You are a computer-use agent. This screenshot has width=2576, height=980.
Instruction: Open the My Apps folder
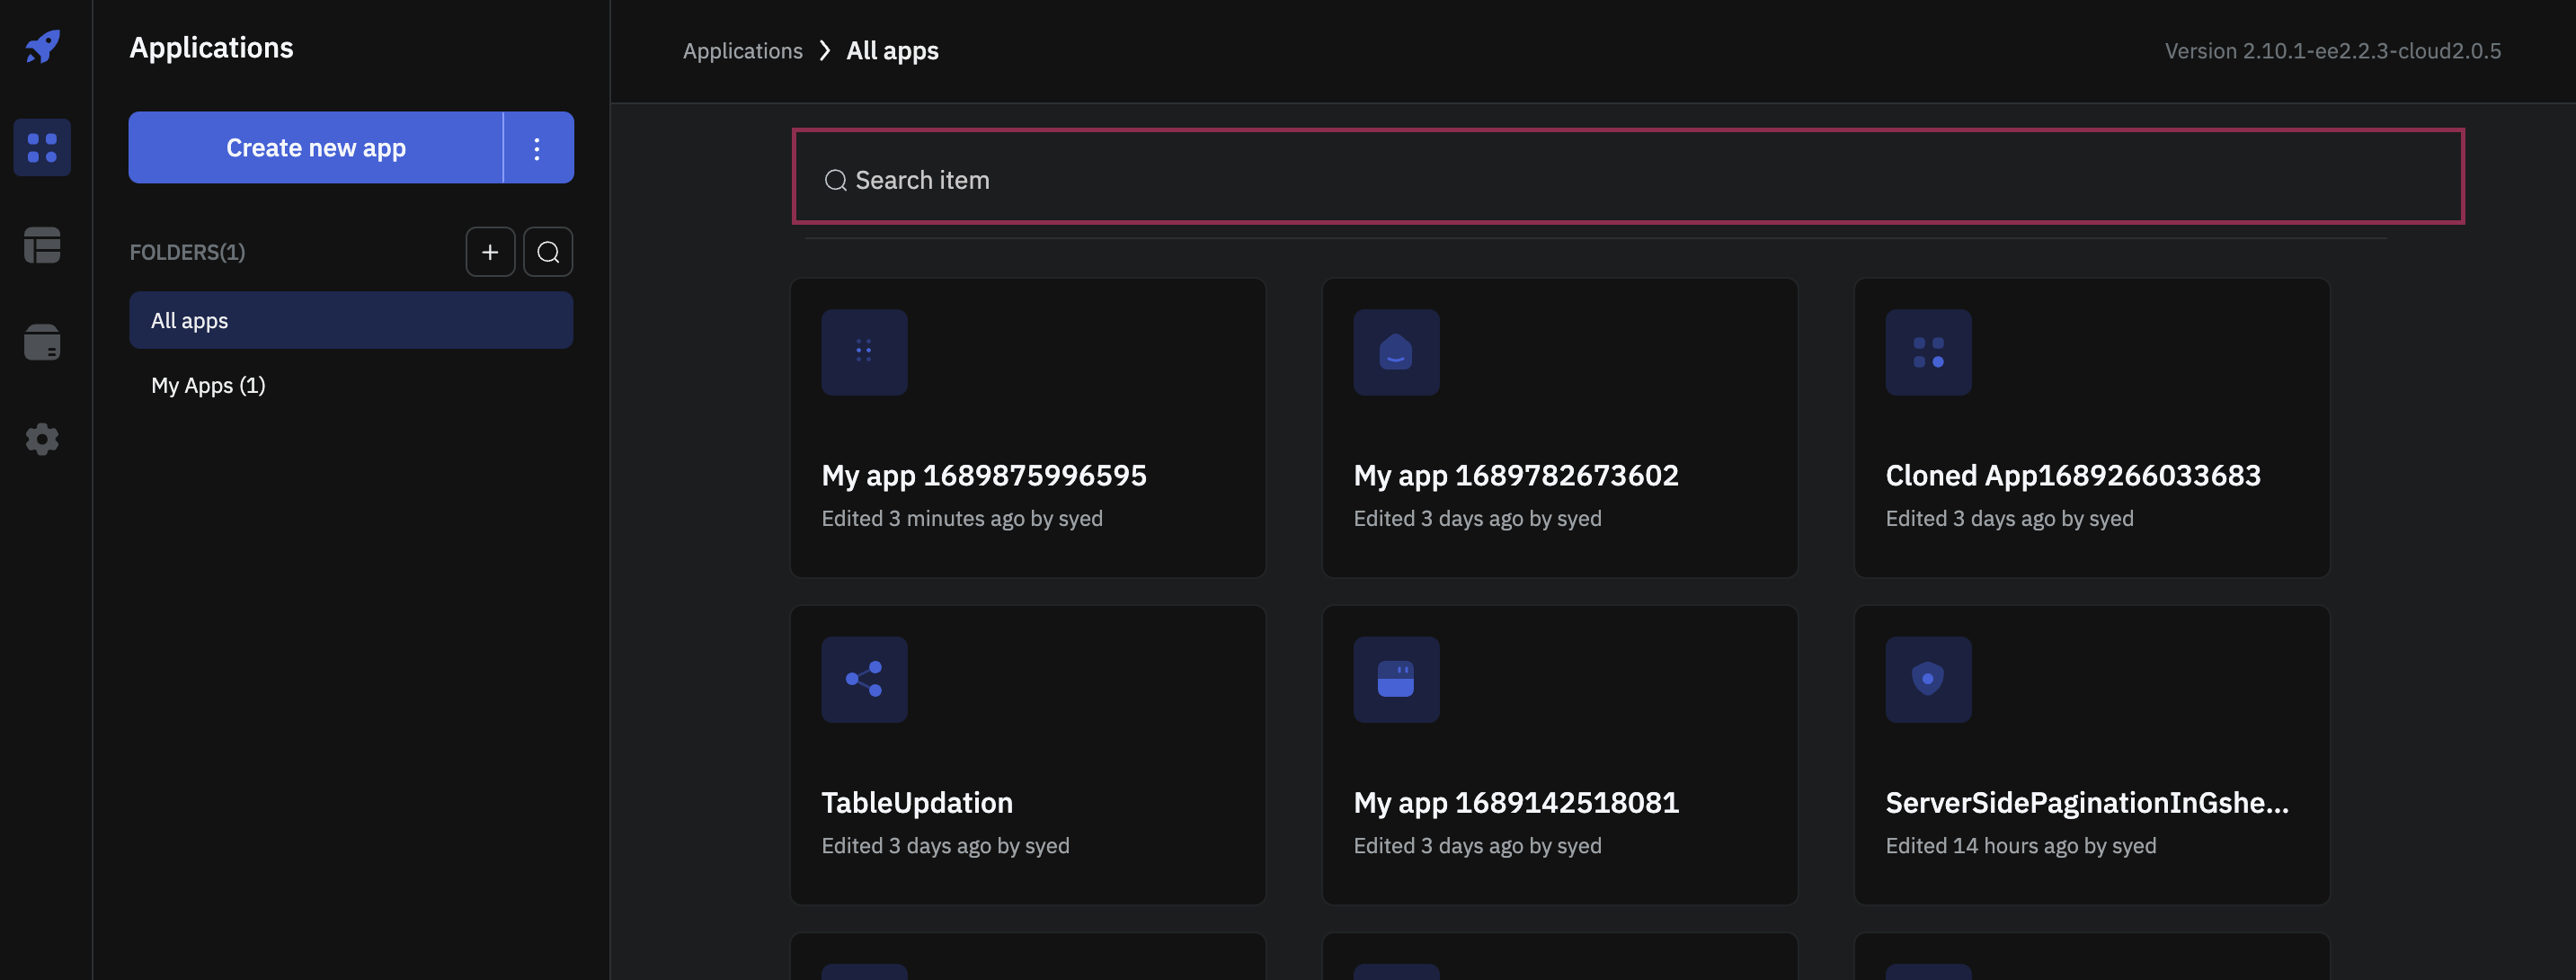tap(207, 385)
